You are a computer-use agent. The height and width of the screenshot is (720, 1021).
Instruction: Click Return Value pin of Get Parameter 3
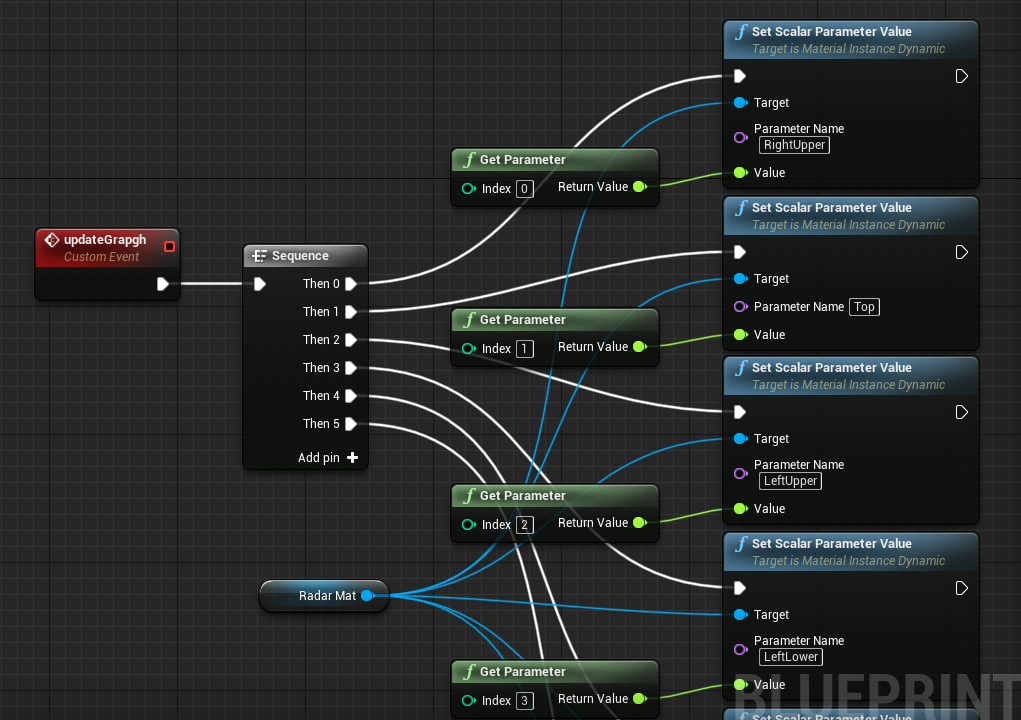pos(640,699)
